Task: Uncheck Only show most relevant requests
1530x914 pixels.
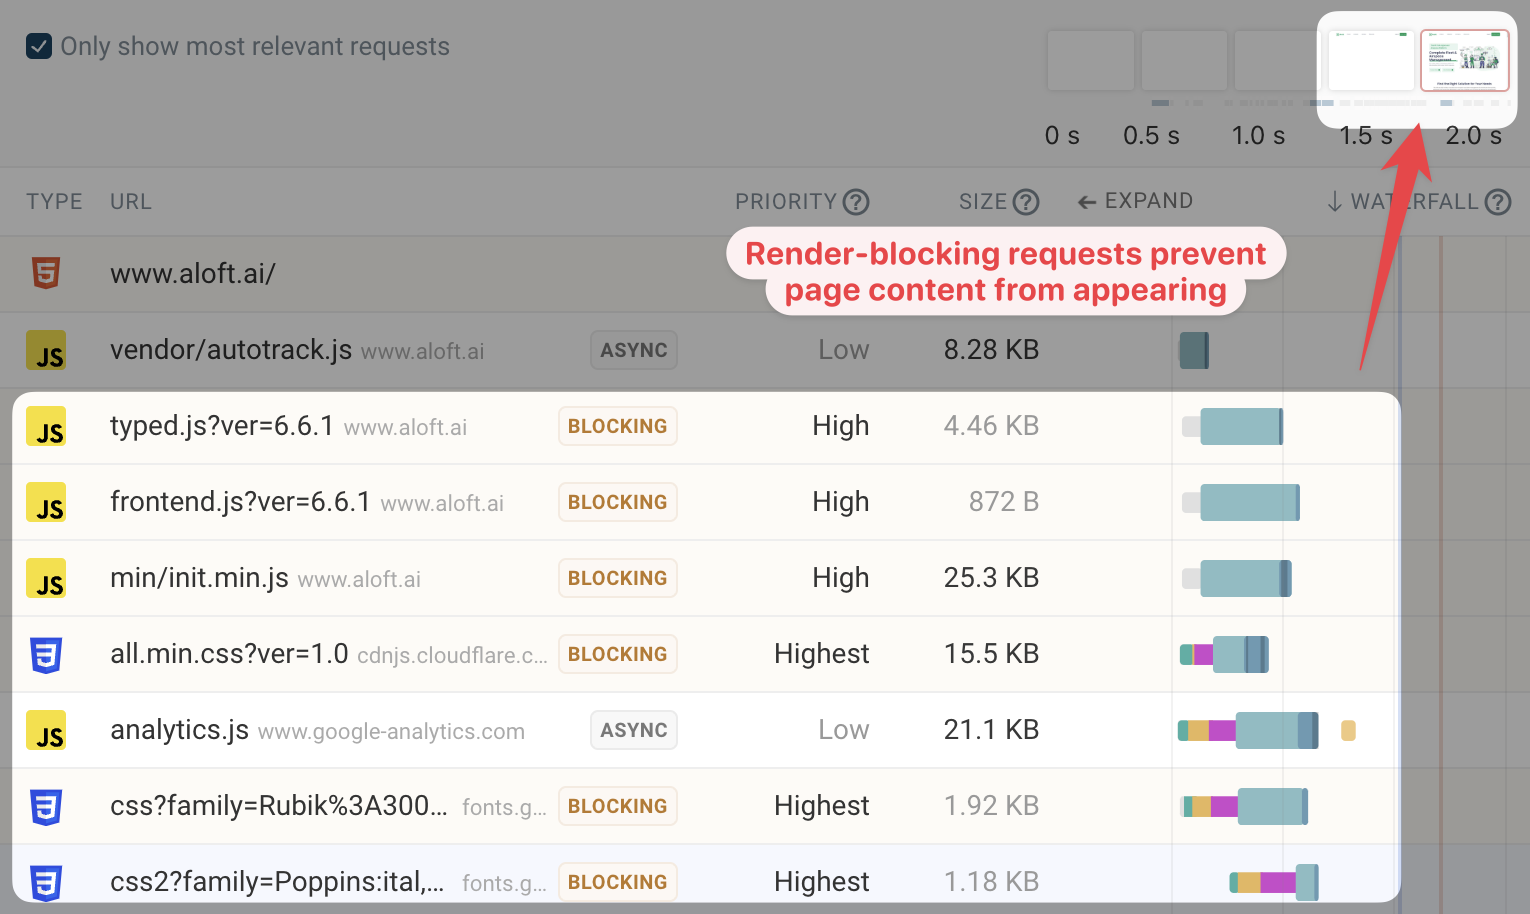Action: pyautogui.click(x=39, y=46)
